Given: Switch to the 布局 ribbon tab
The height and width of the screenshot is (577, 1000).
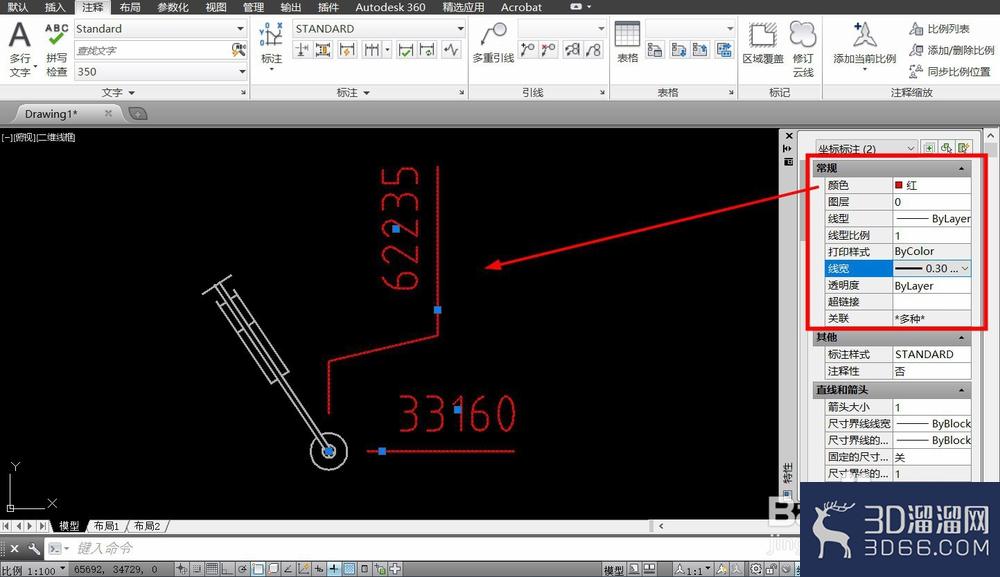Looking at the screenshot, I should coord(130,7).
